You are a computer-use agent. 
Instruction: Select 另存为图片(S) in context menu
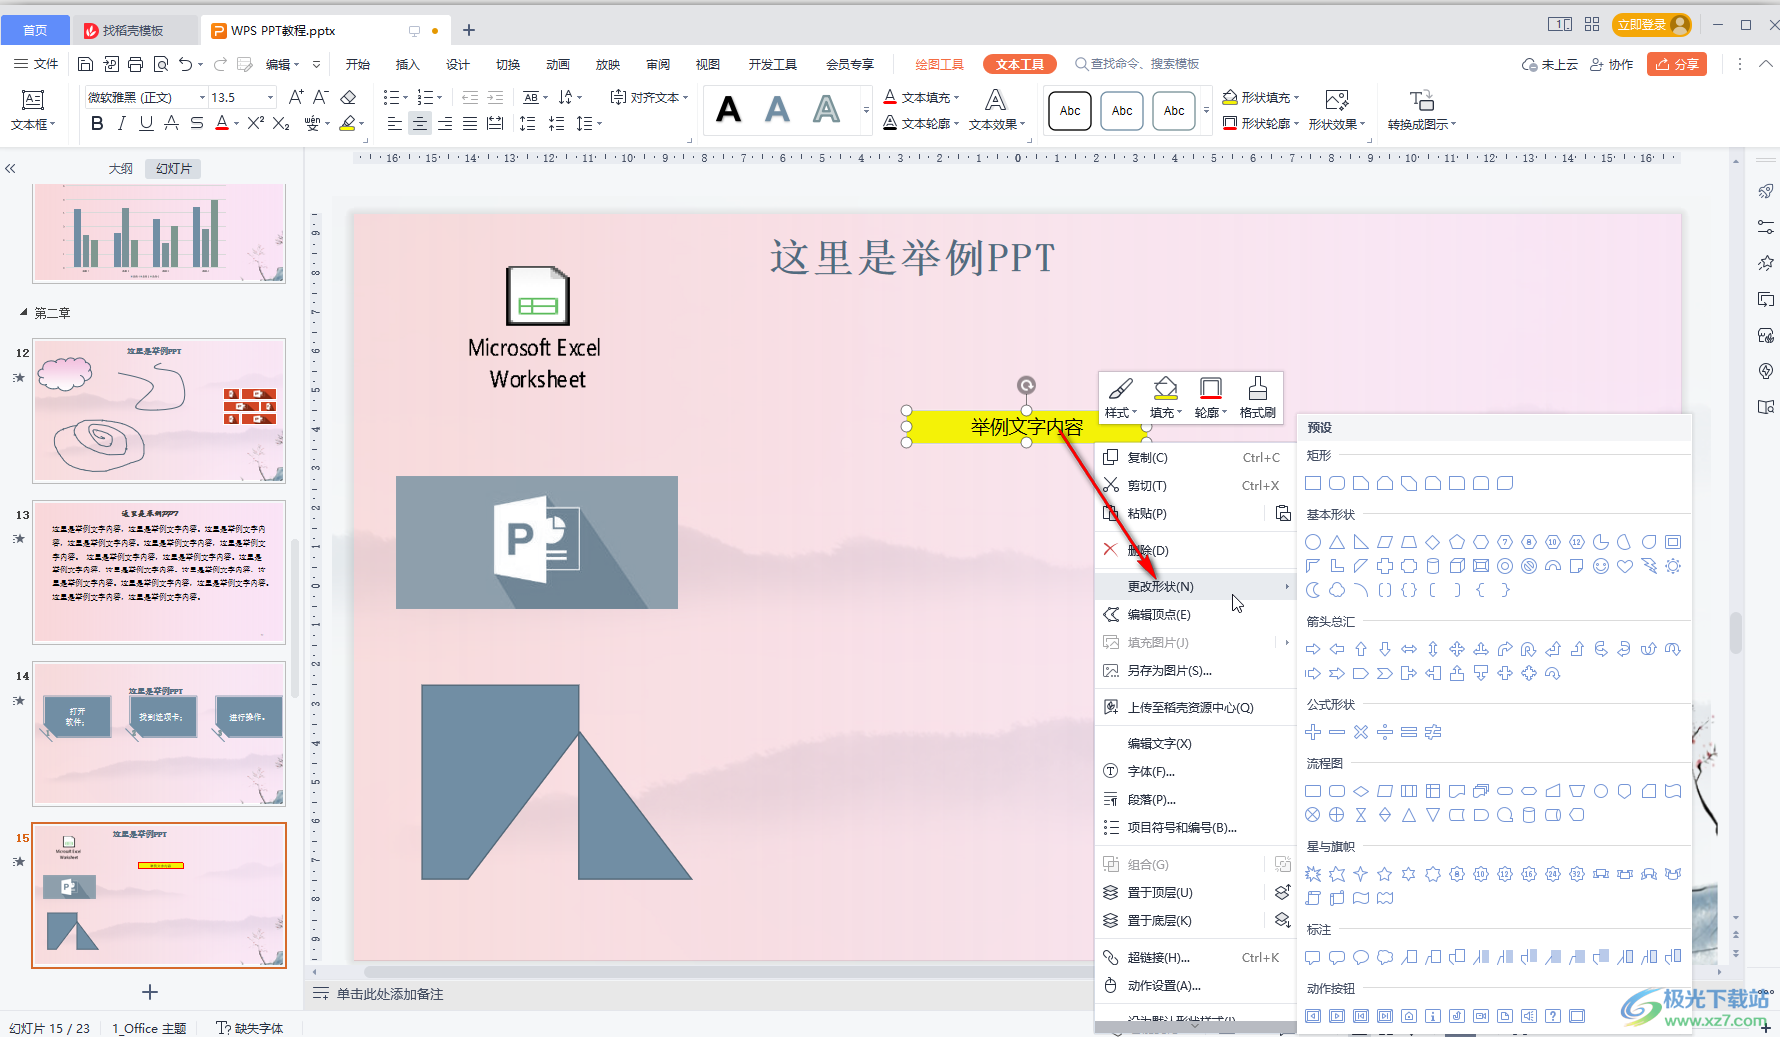1196,670
